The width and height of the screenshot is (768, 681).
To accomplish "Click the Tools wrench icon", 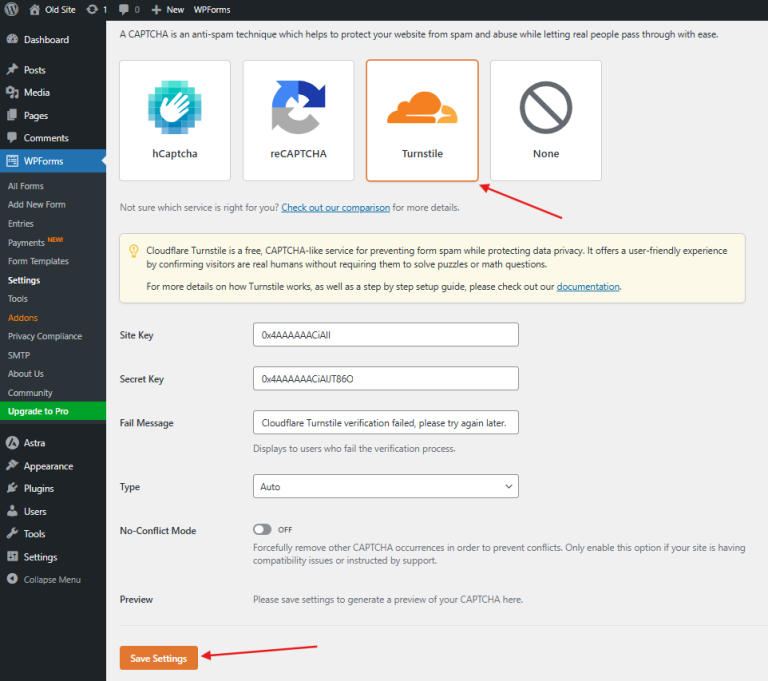I will (12, 534).
